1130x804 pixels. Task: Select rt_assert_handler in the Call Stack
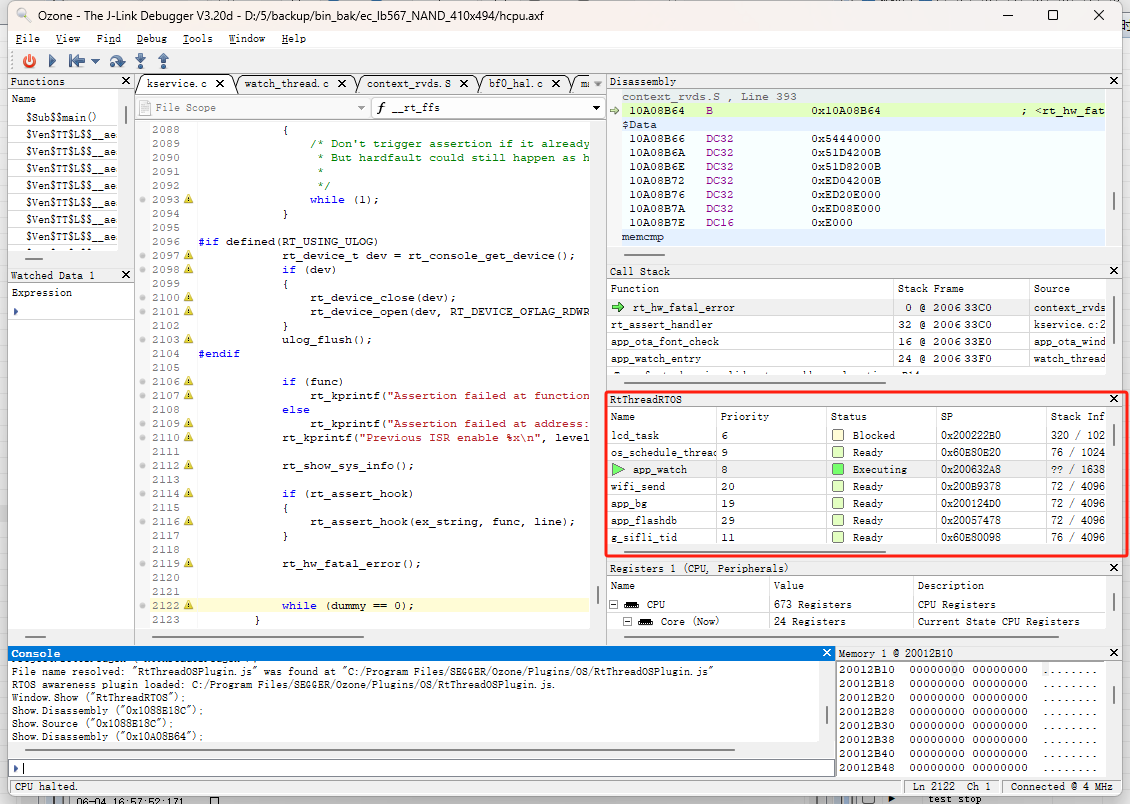point(857,325)
